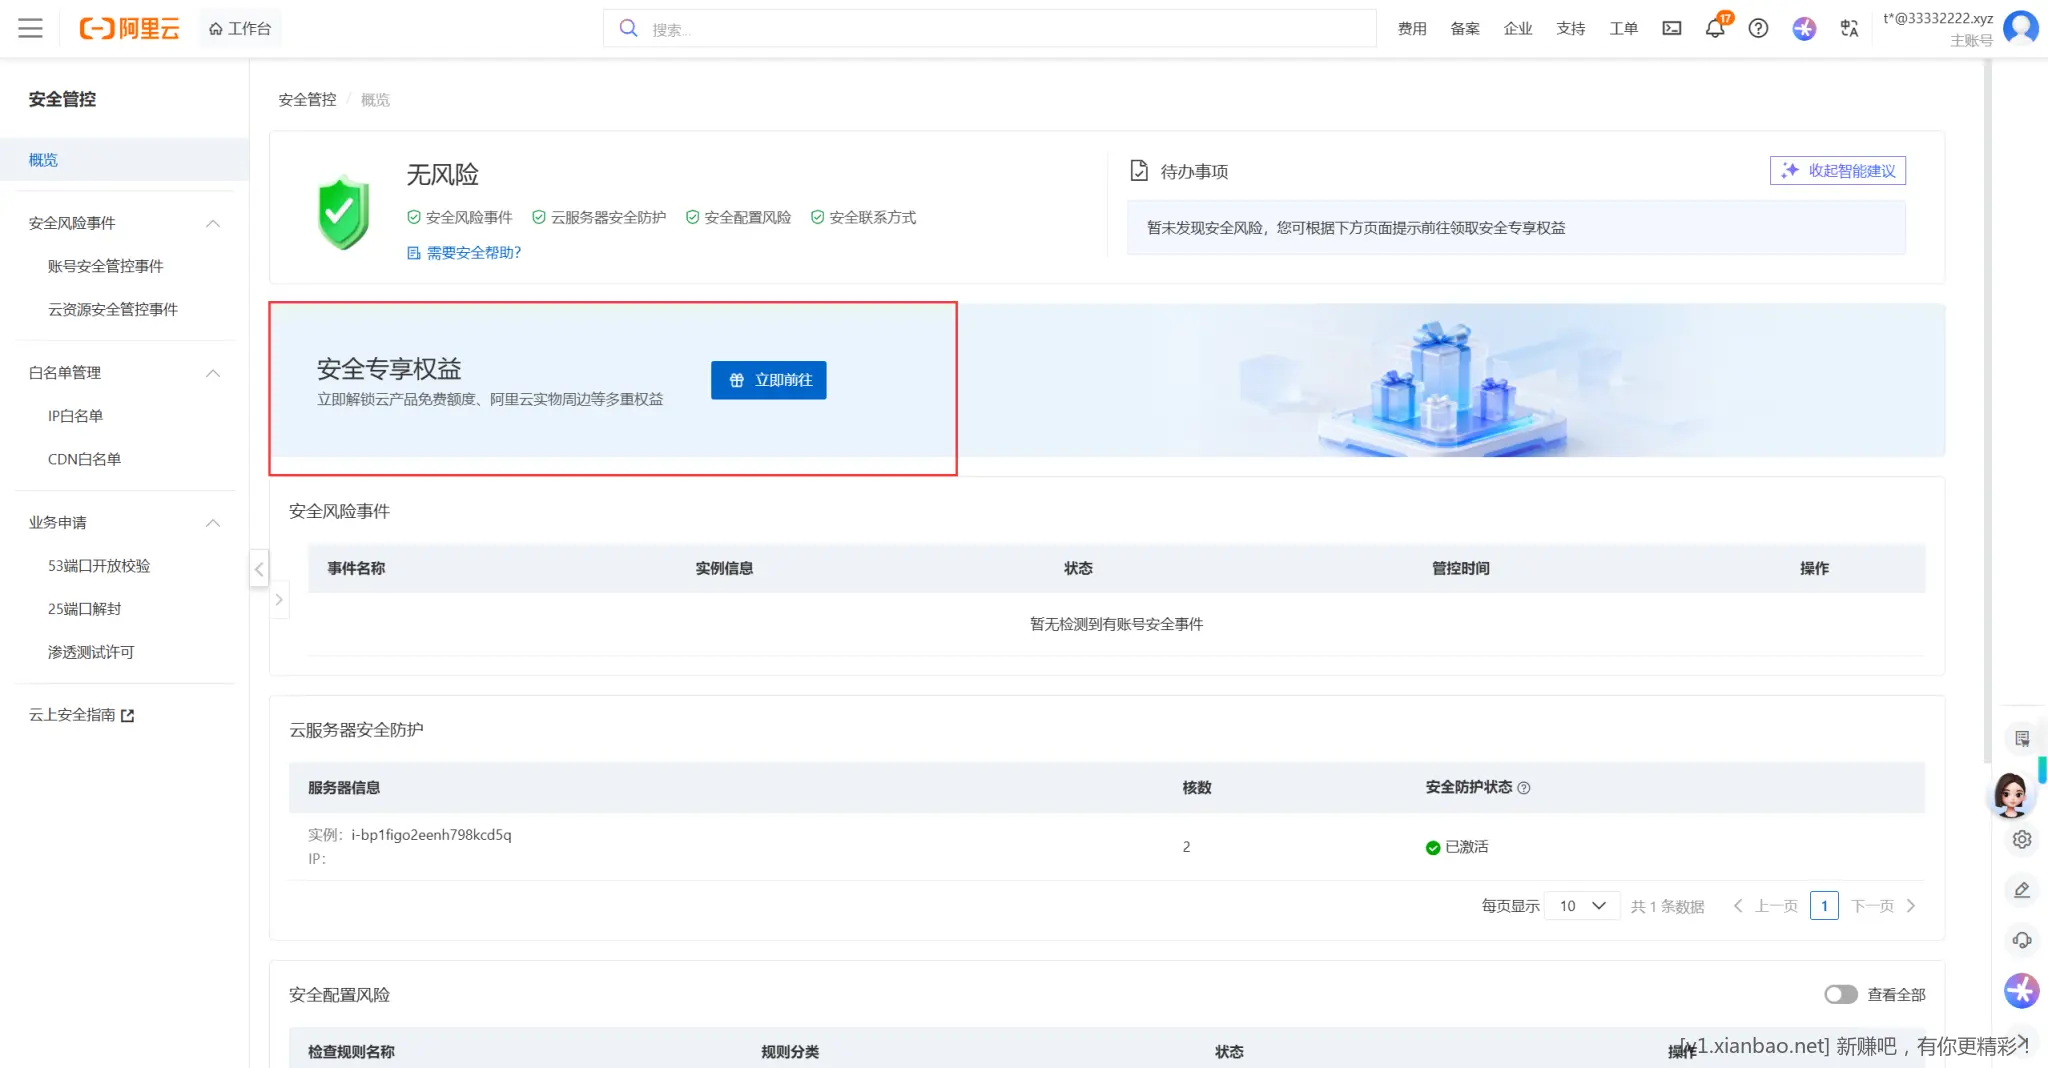Open the 工单 menu
The image size is (2048, 1068).
(x=1623, y=28)
